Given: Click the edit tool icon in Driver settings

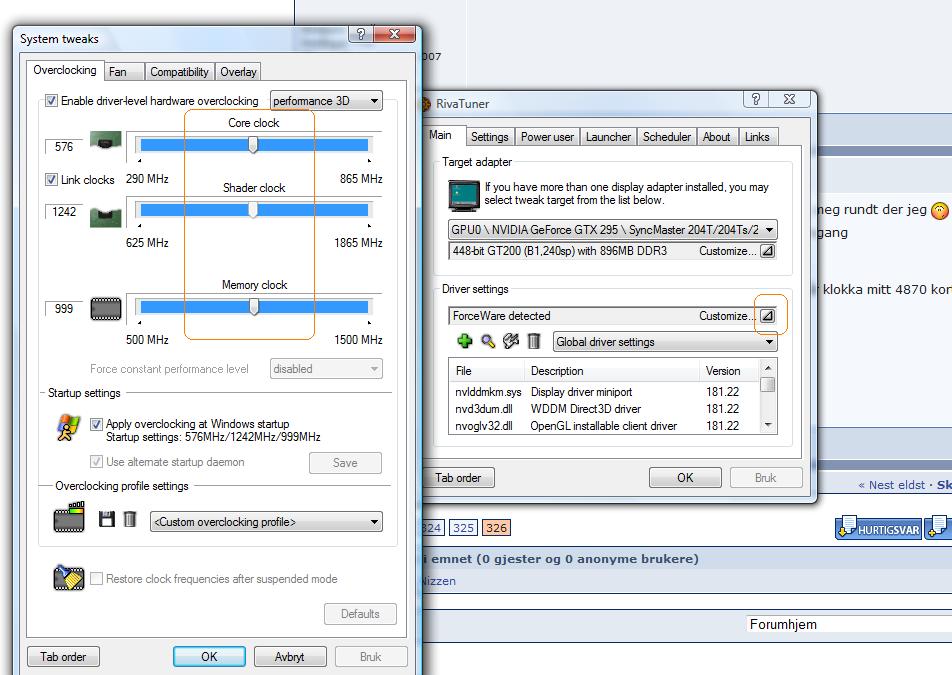Looking at the screenshot, I should tap(511, 341).
